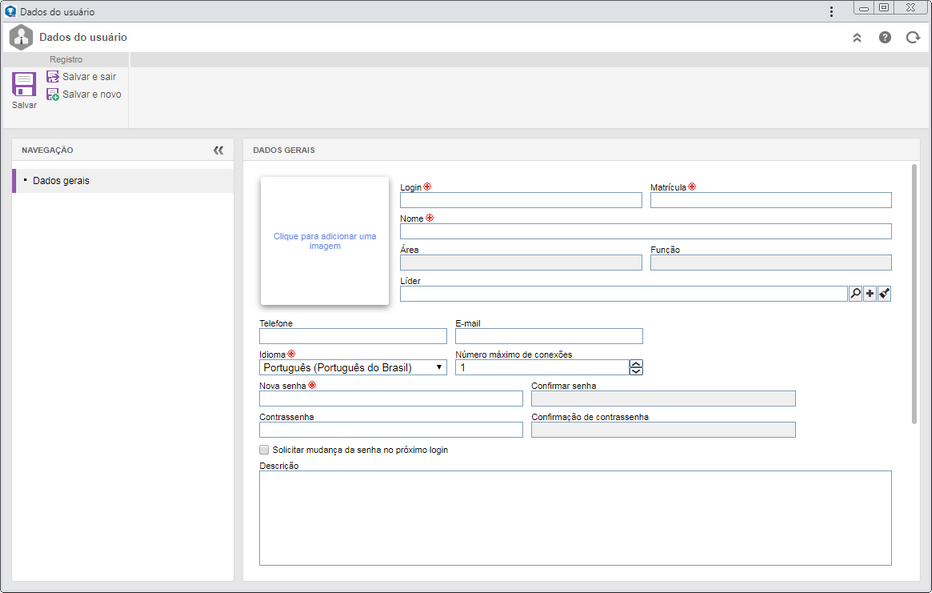Open the help question mark icon
Image resolution: width=932 pixels, height=593 pixels.
884,37
